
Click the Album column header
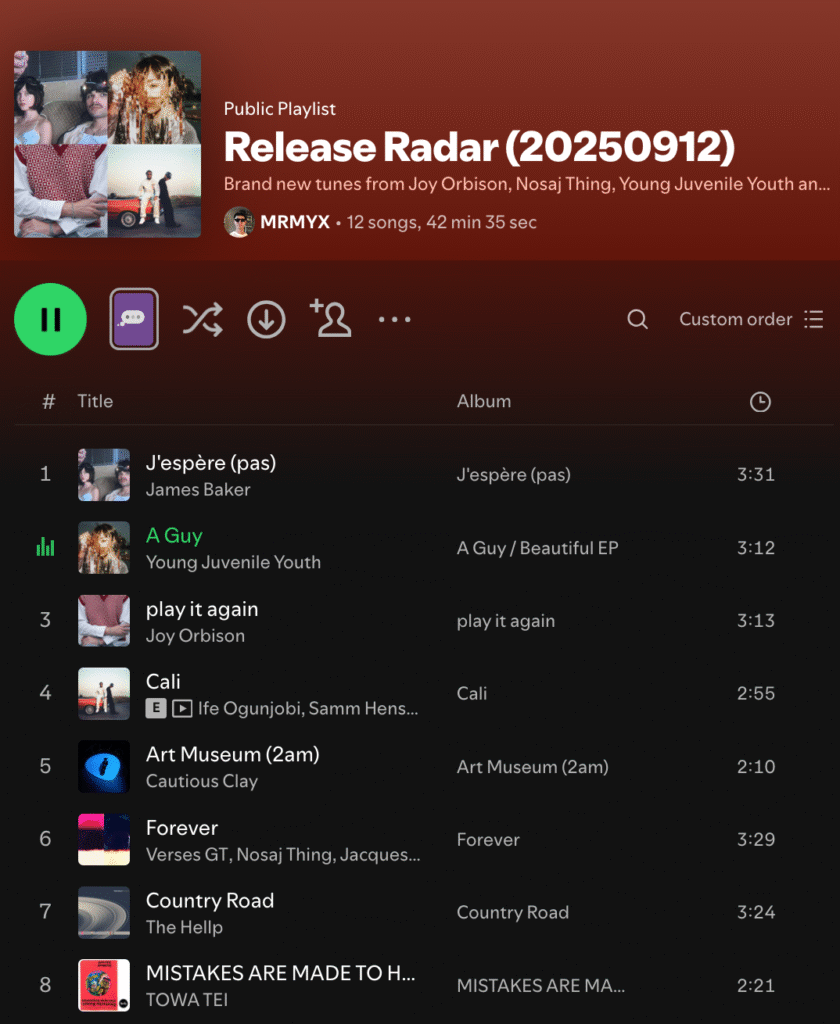484,401
